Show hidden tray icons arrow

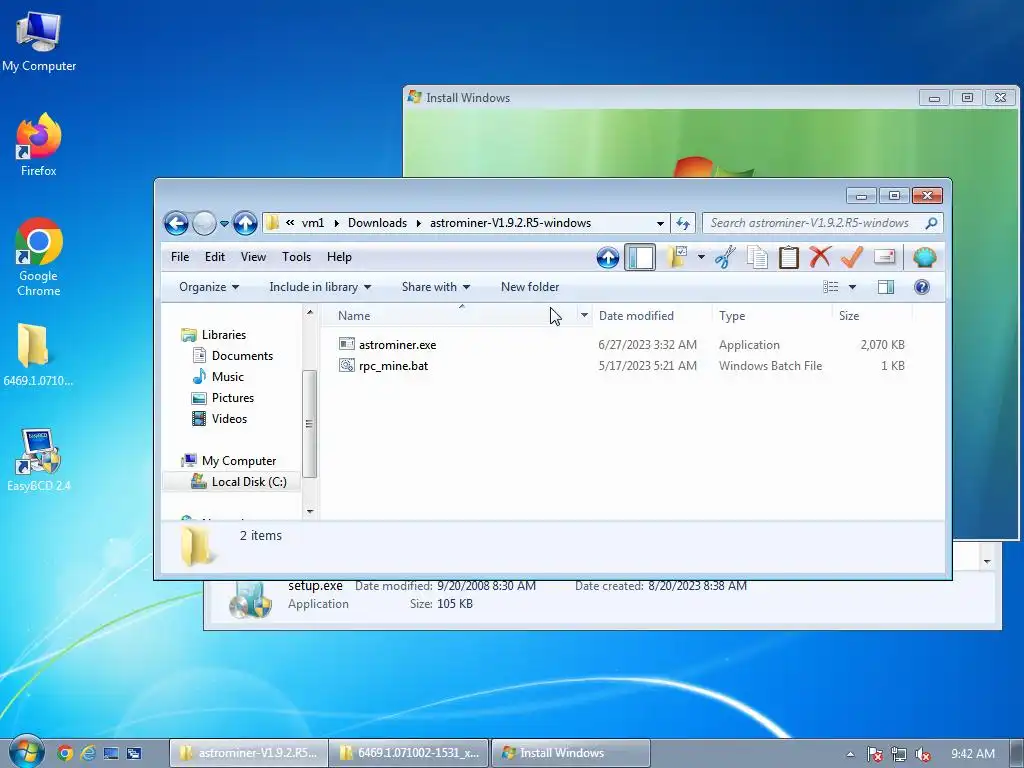click(850, 754)
